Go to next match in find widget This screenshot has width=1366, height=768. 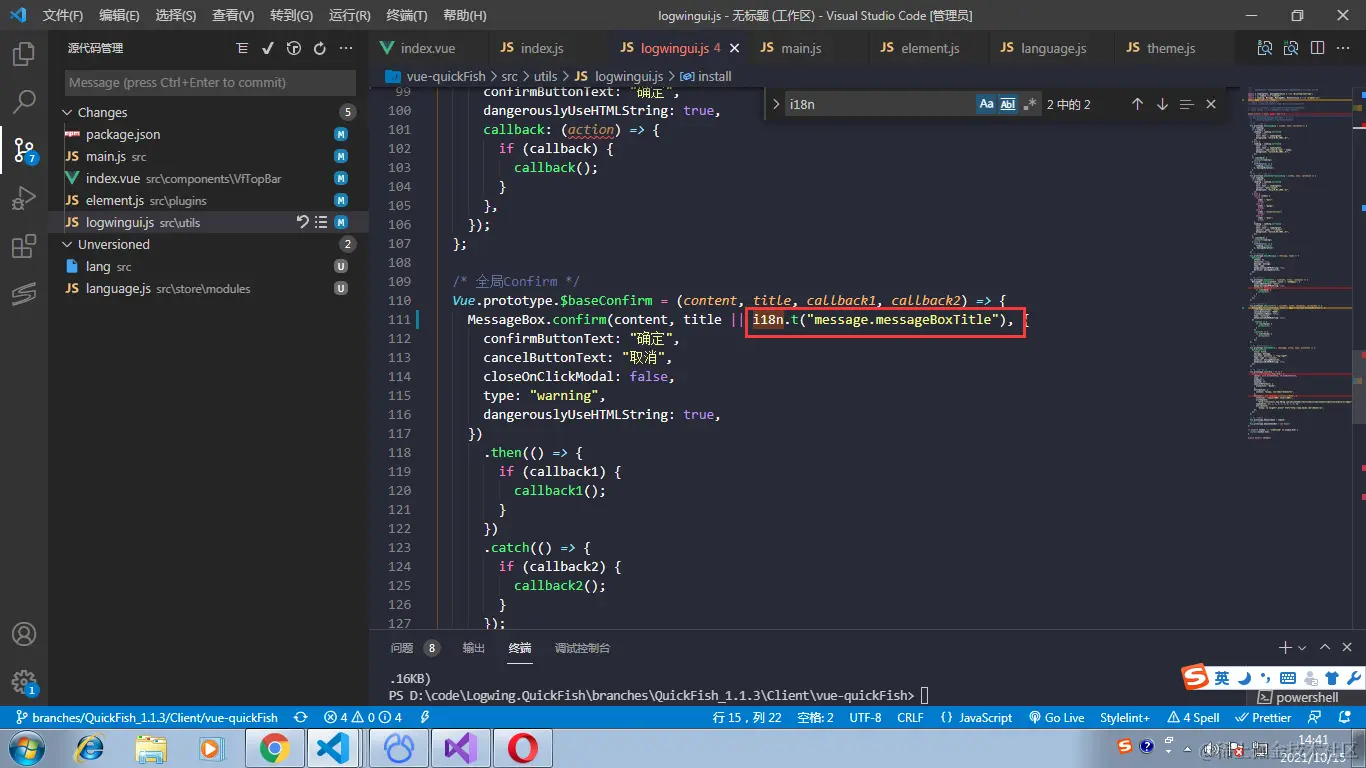pyautogui.click(x=1162, y=104)
